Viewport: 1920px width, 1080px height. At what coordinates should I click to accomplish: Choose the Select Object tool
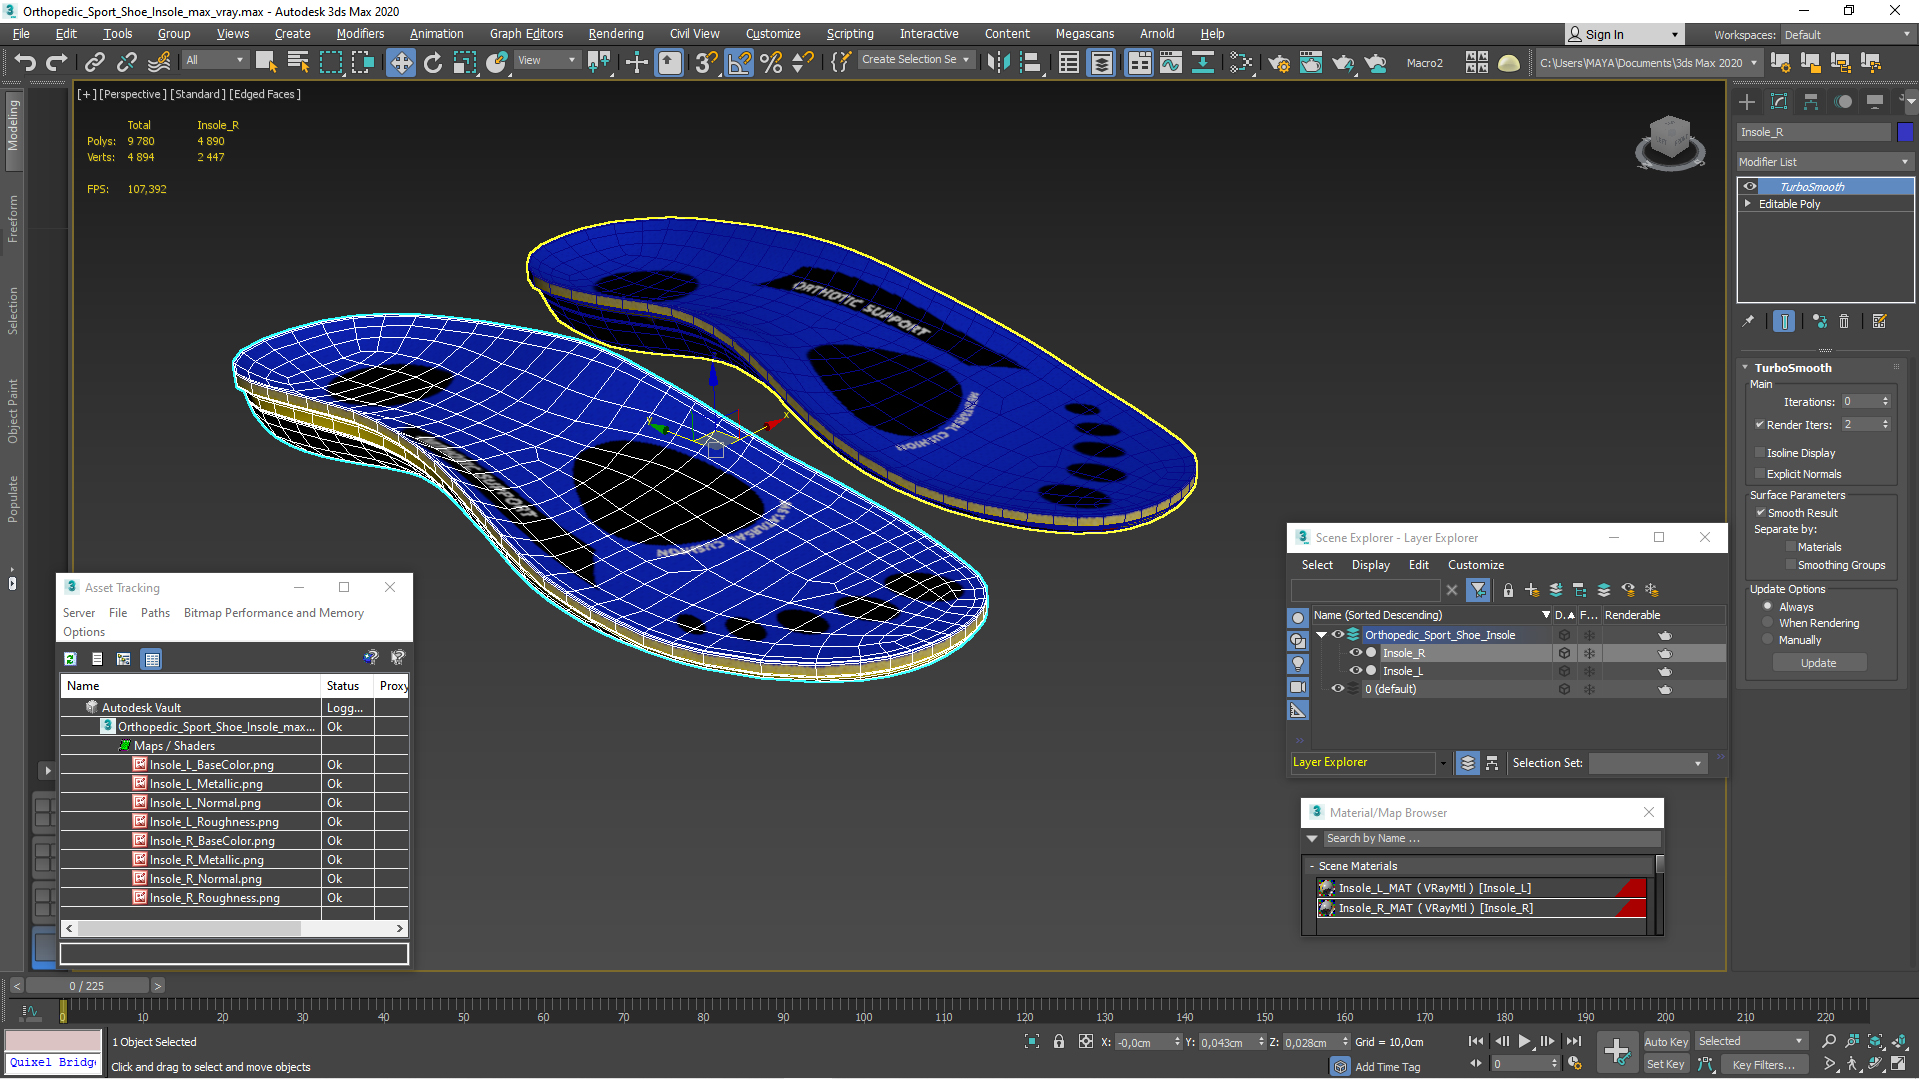pos(266,62)
